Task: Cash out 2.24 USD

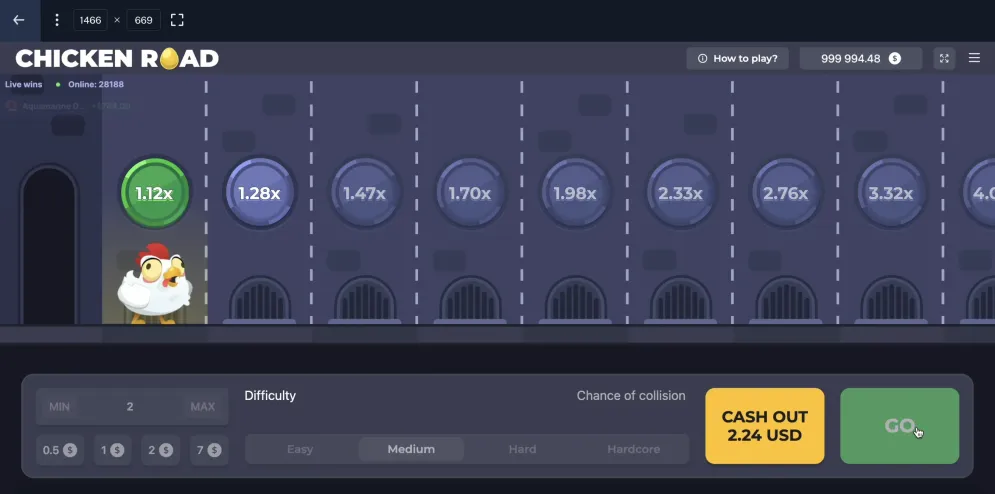Action: [x=765, y=426]
